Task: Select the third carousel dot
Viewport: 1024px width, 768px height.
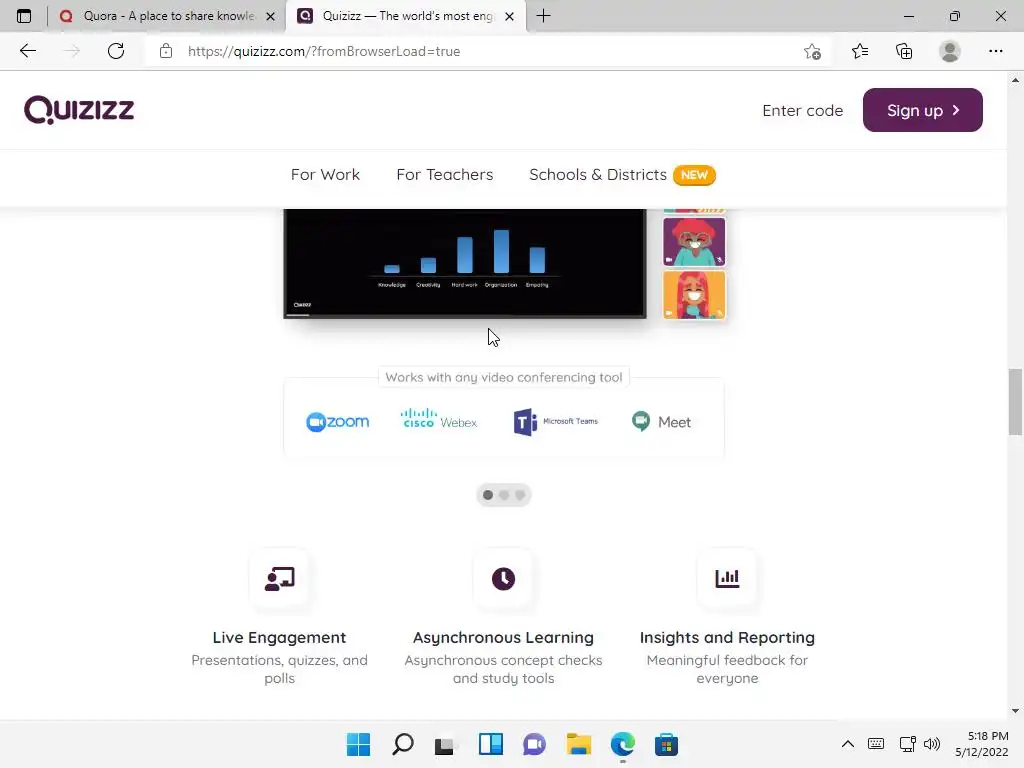Action: [520, 495]
